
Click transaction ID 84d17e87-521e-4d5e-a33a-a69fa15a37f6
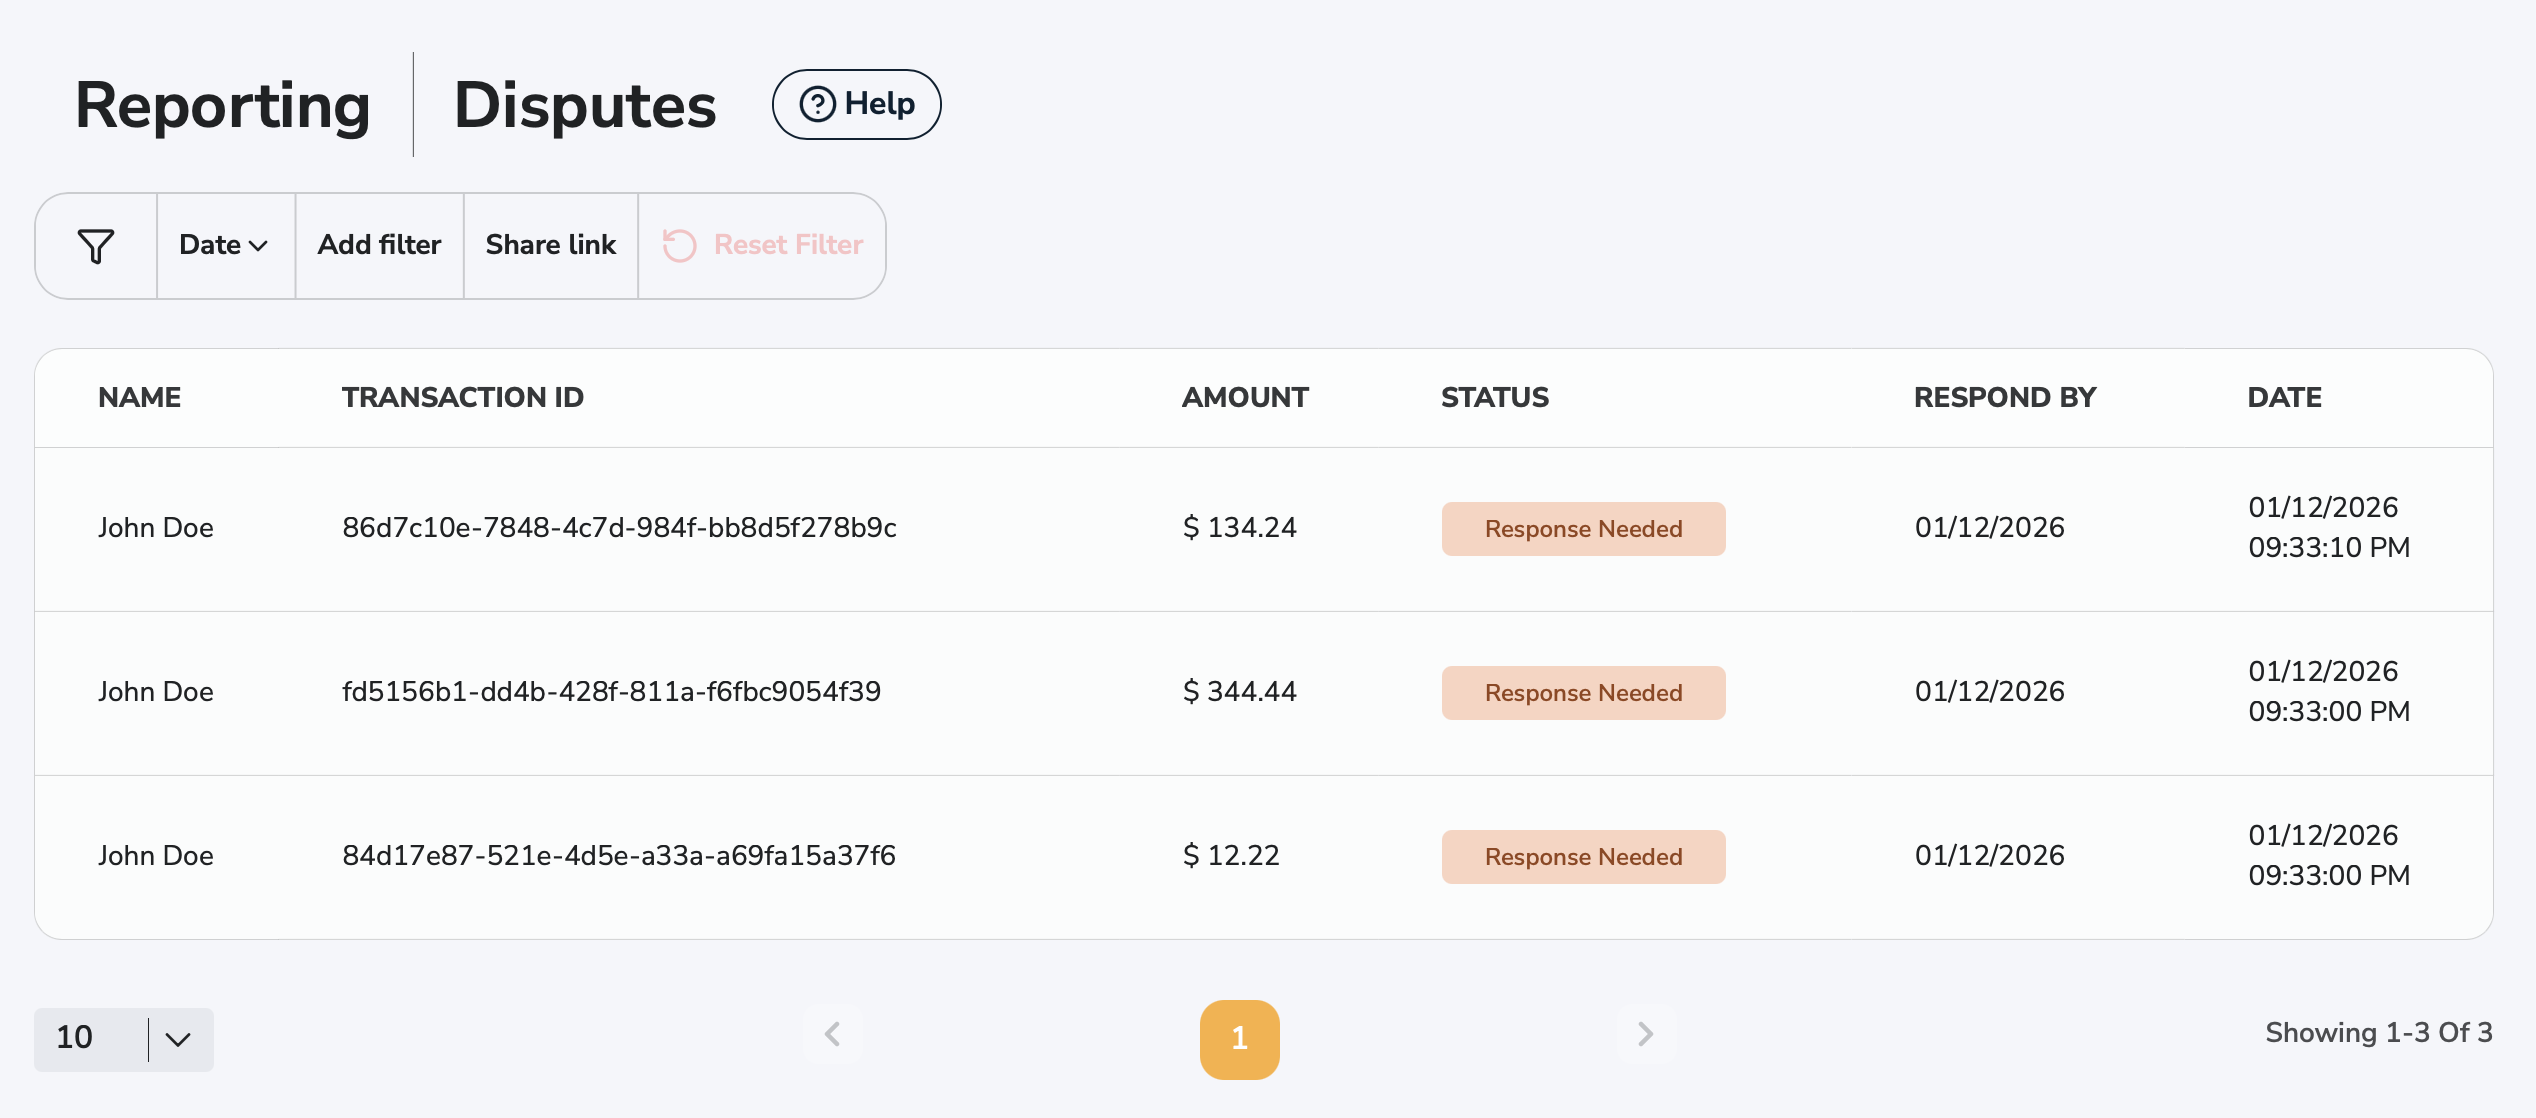pyautogui.click(x=618, y=856)
